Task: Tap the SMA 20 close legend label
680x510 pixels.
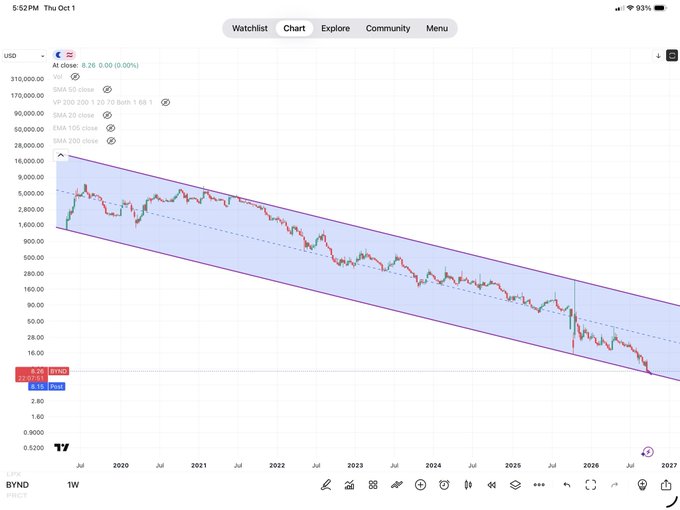Action: tap(73, 115)
